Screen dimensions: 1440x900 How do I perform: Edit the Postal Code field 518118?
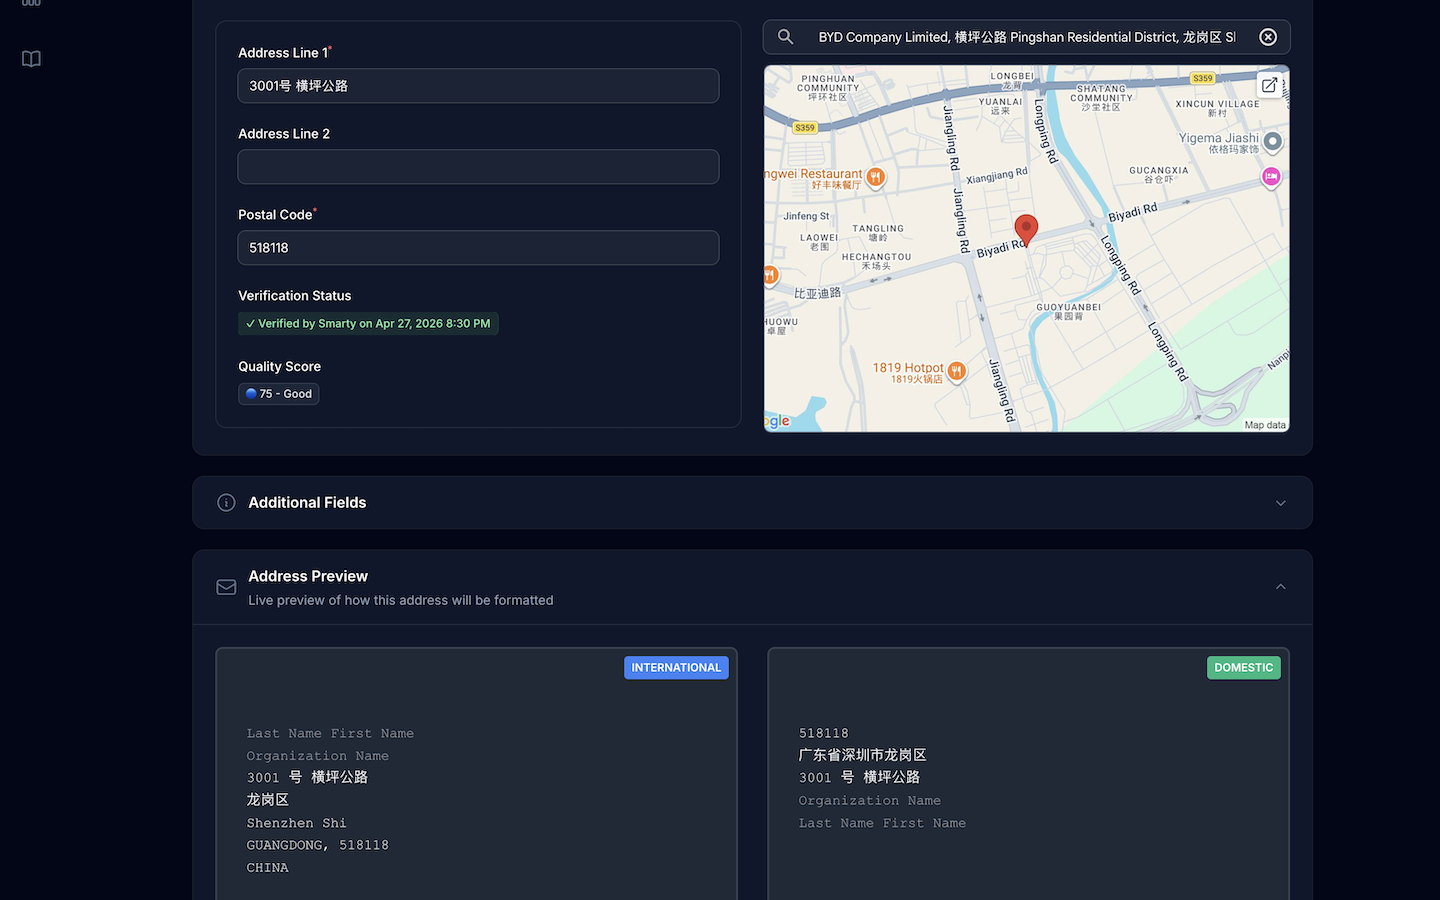(x=478, y=248)
